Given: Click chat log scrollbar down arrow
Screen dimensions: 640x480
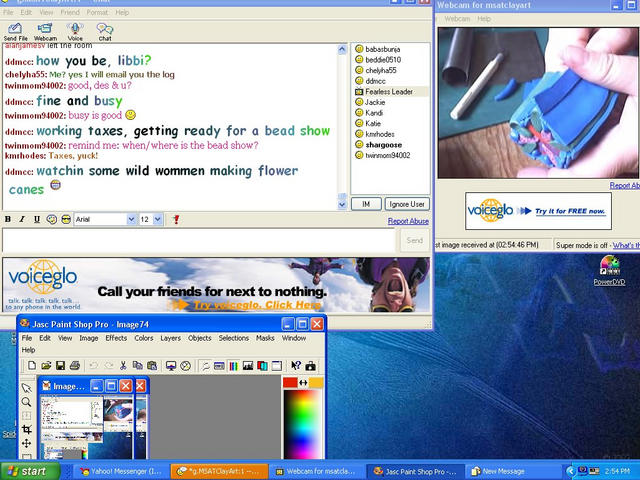Looking at the screenshot, I should [342, 204].
